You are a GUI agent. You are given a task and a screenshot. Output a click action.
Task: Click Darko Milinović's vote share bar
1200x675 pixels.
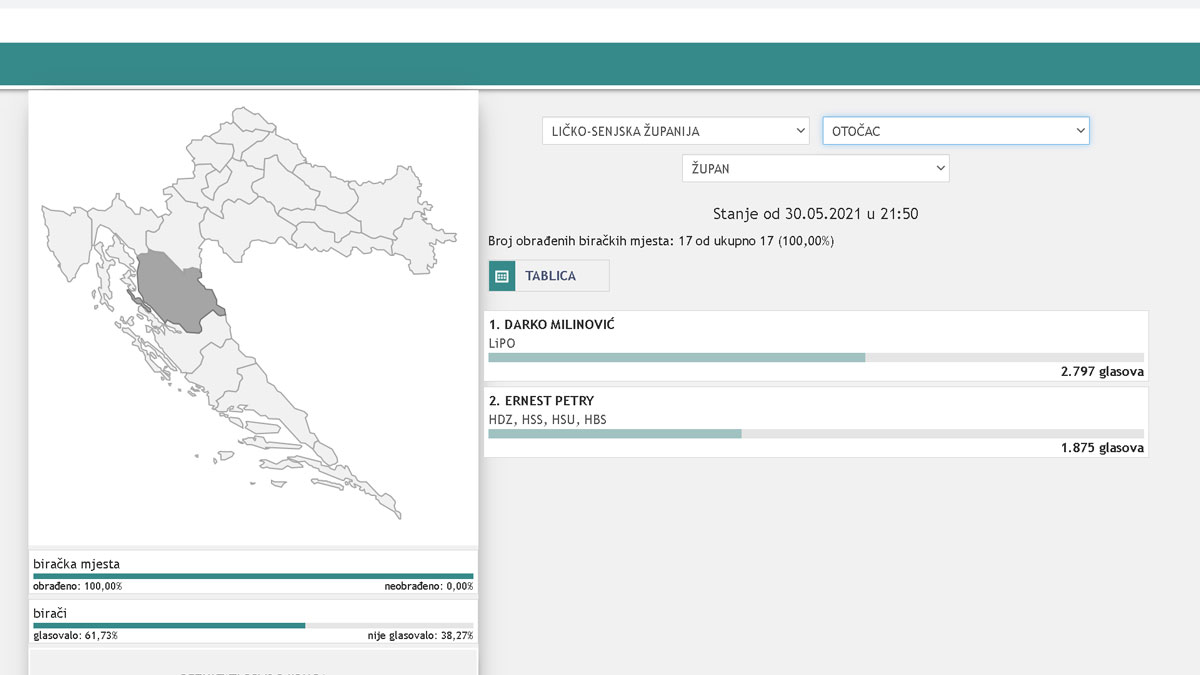point(676,357)
